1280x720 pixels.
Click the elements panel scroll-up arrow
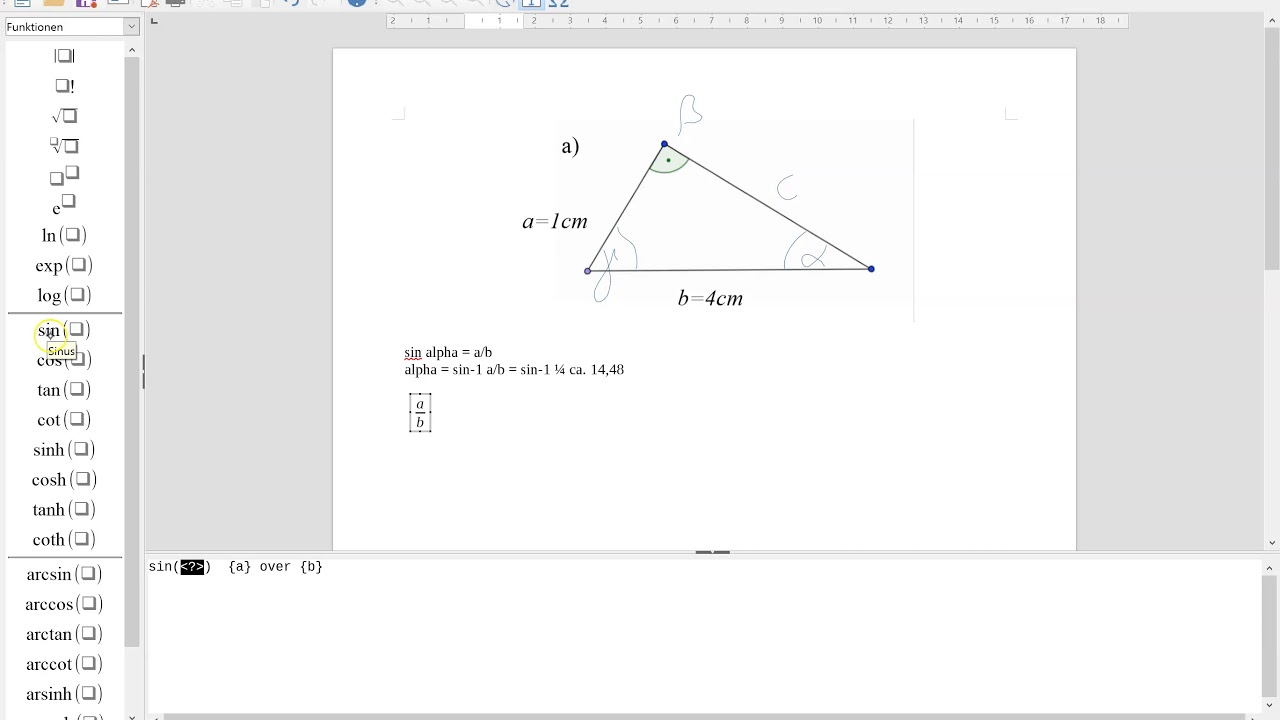pos(131,50)
